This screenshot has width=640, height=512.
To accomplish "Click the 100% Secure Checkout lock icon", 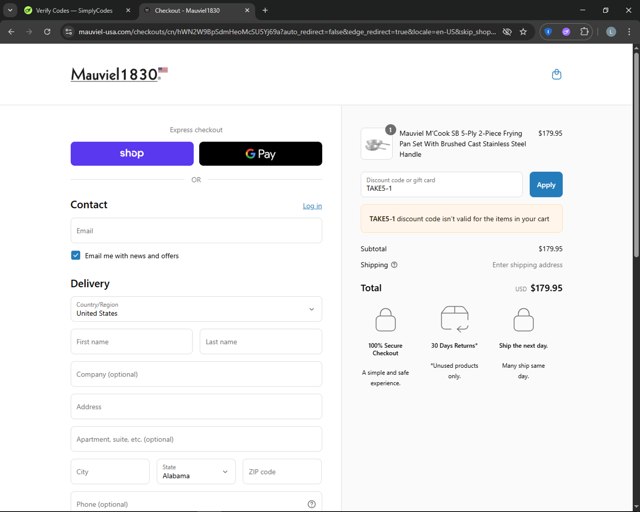I will (x=385, y=320).
